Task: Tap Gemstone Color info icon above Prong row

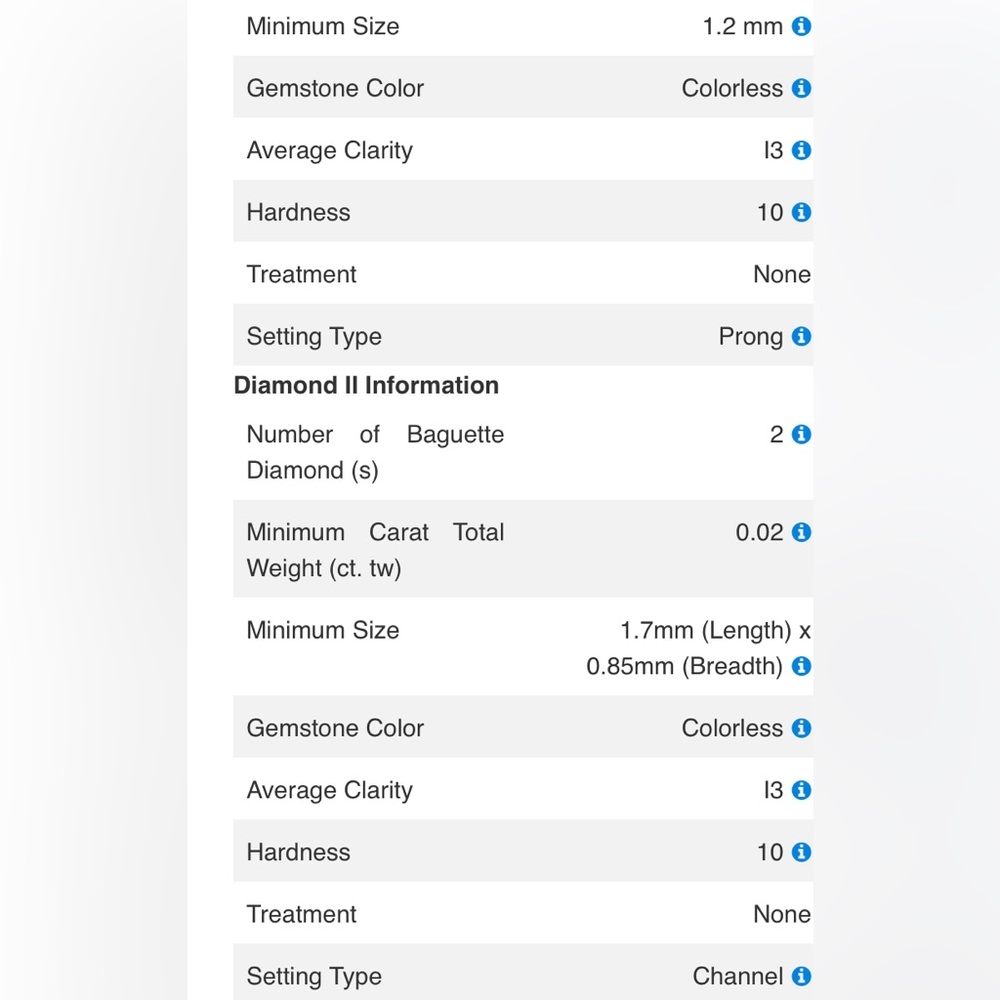Action: click(x=801, y=88)
